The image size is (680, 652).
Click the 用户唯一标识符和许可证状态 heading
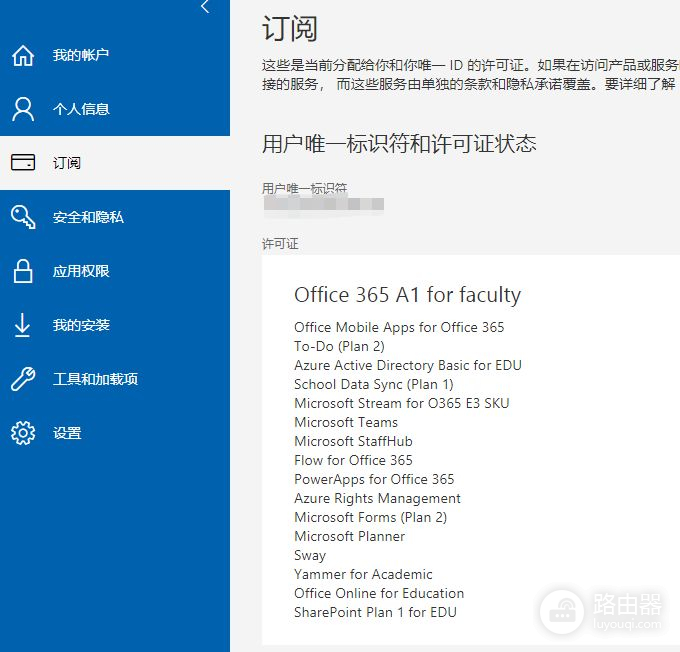(x=399, y=144)
